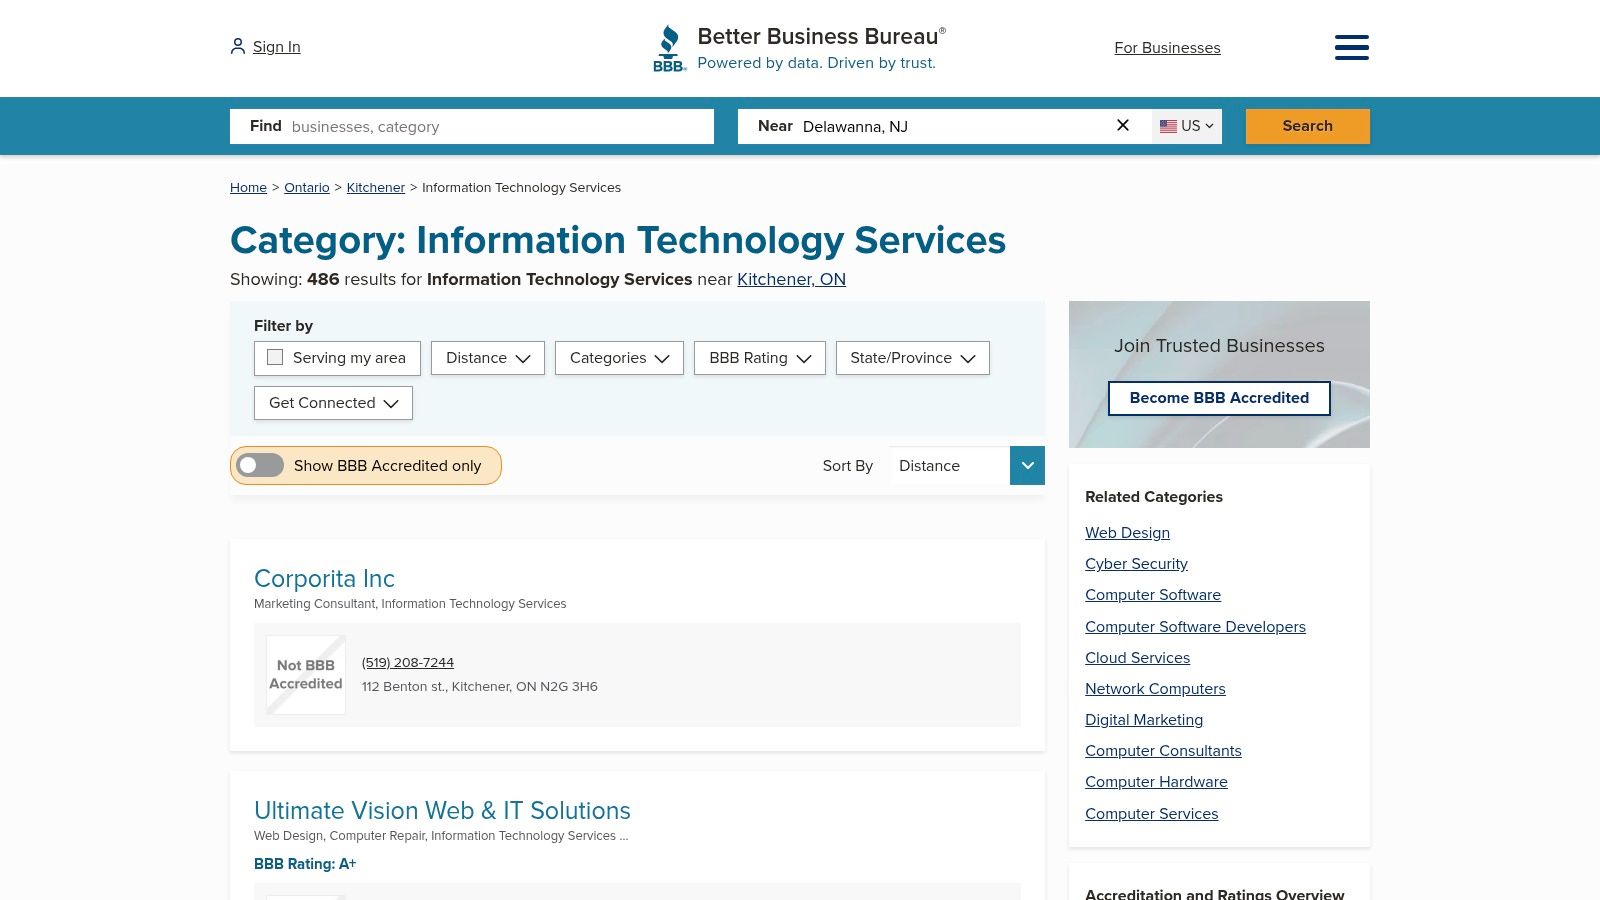Screen dimensions: 1600x900
Task: Open the Corporita Inc business listing
Action: click(x=324, y=579)
